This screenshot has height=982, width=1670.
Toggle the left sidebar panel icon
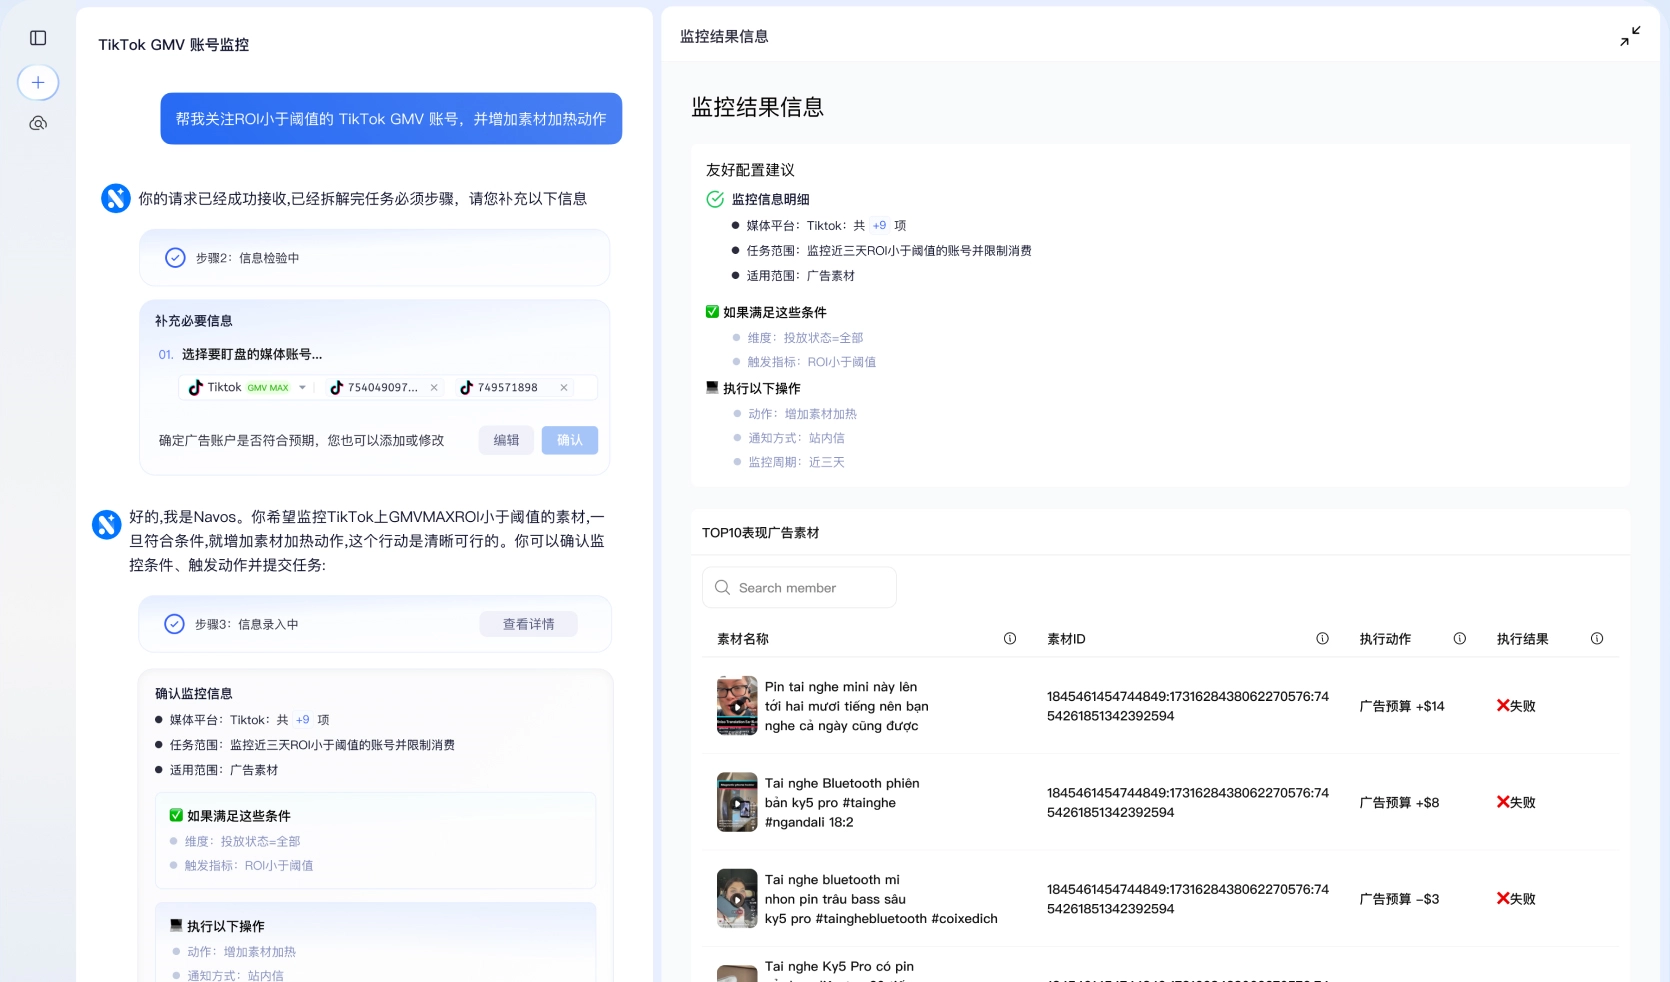(38, 38)
